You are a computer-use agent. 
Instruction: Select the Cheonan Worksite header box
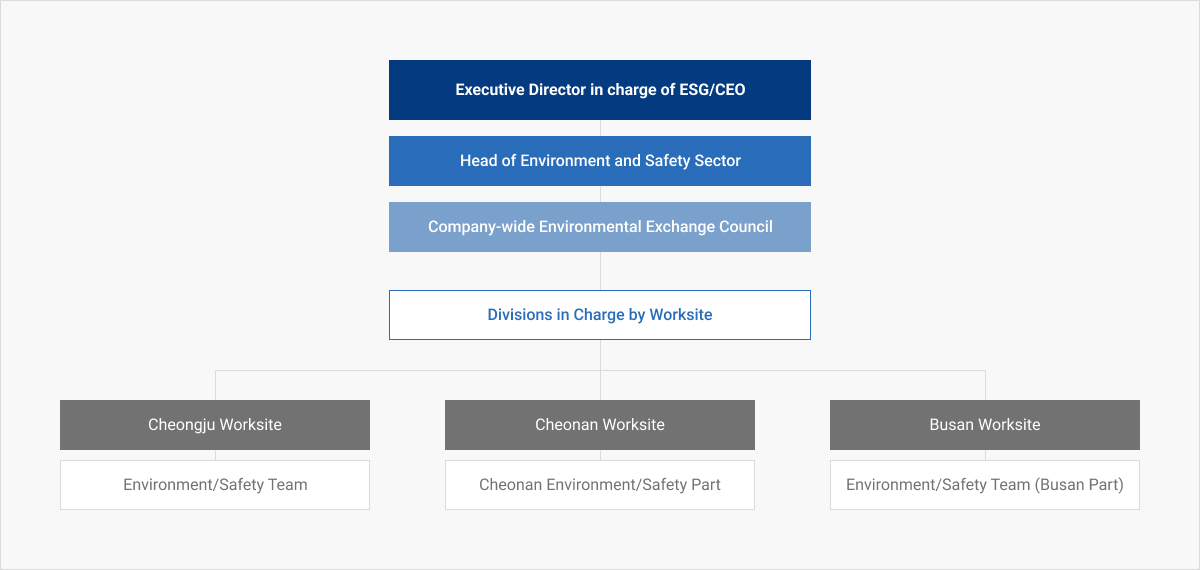point(600,425)
